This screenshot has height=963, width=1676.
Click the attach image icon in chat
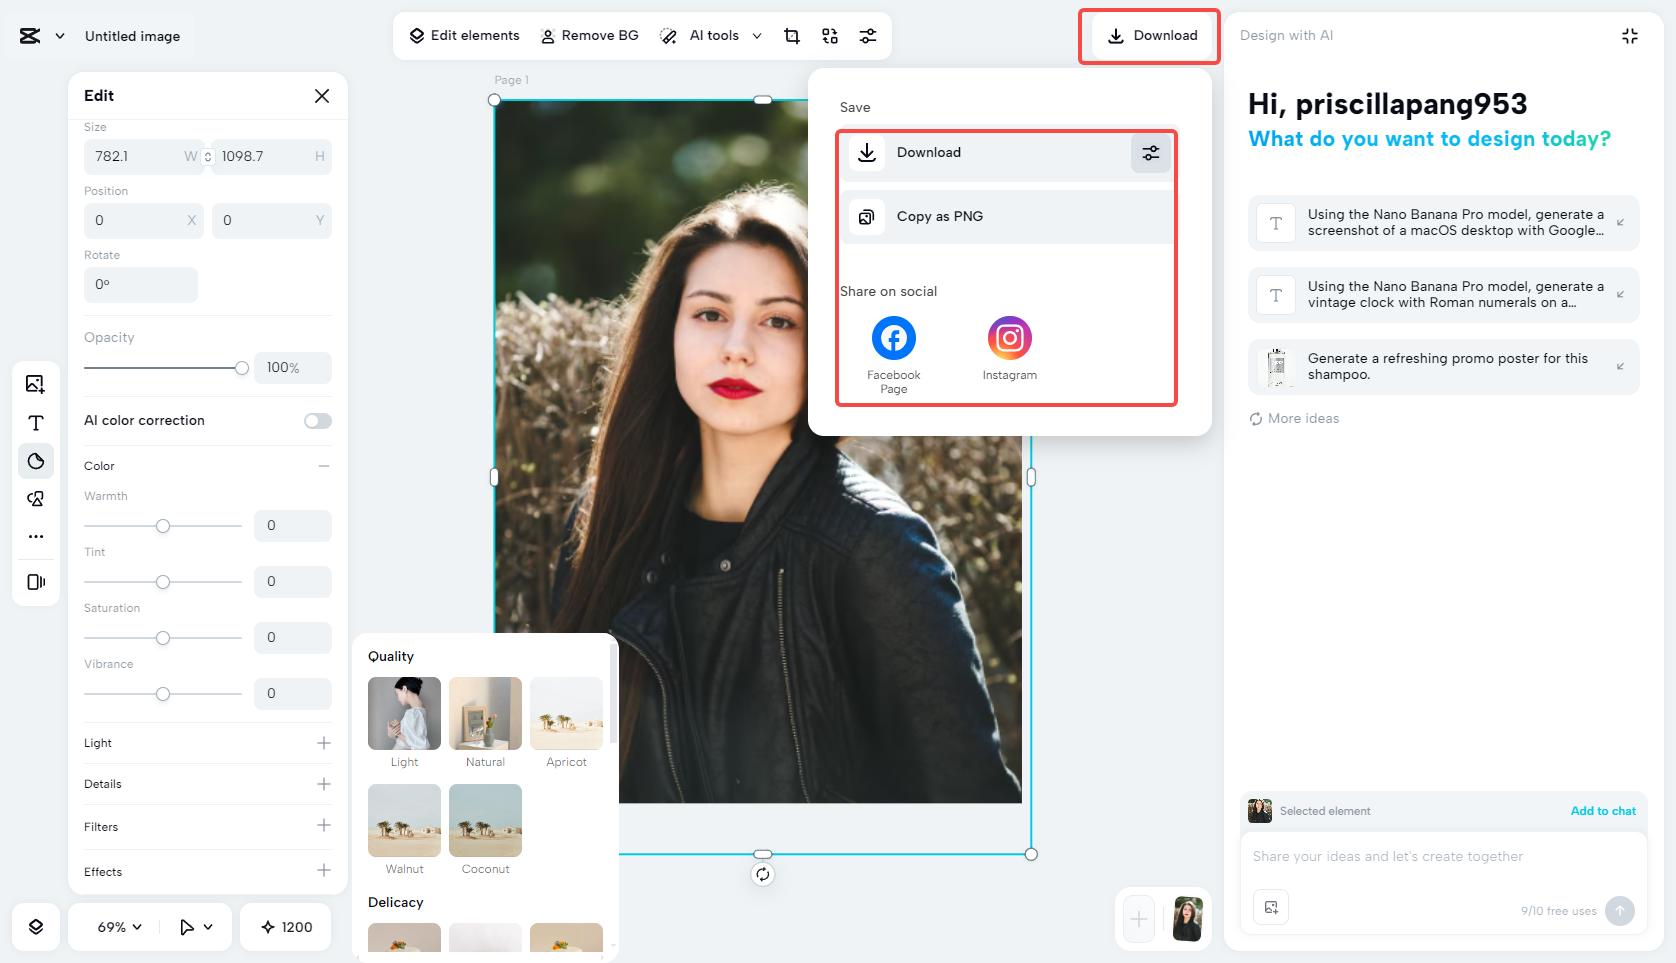[x=1271, y=908]
